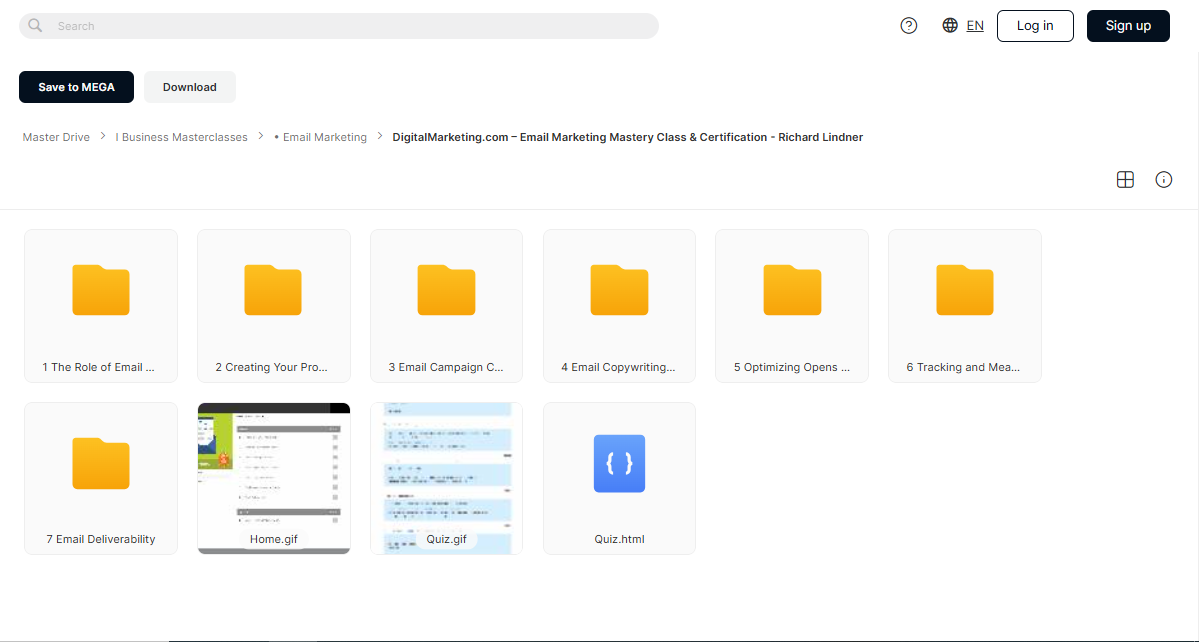Select the Quiz.html file name label

click(x=619, y=539)
